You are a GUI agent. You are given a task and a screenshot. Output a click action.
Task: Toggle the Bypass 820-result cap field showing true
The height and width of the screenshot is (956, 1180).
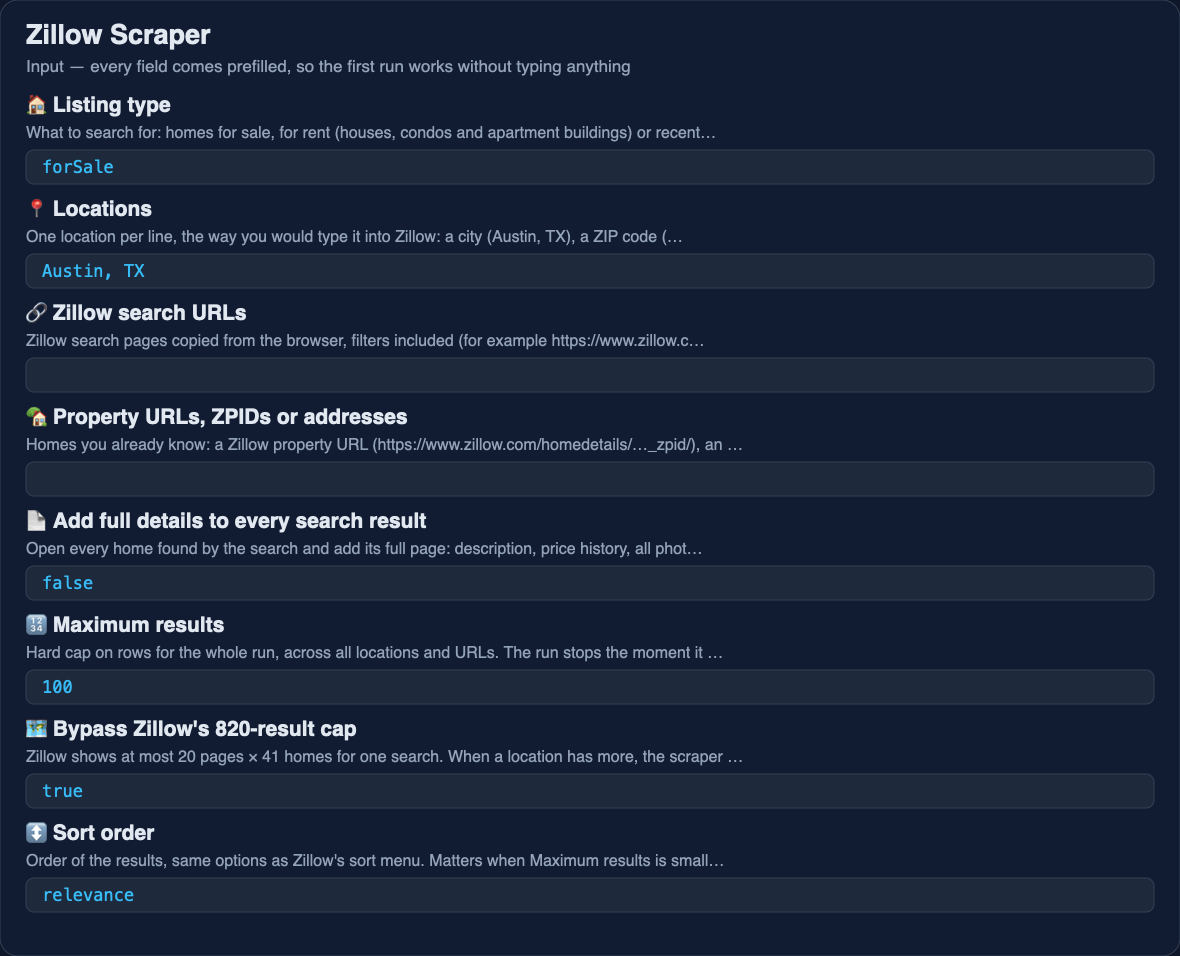[590, 790]
